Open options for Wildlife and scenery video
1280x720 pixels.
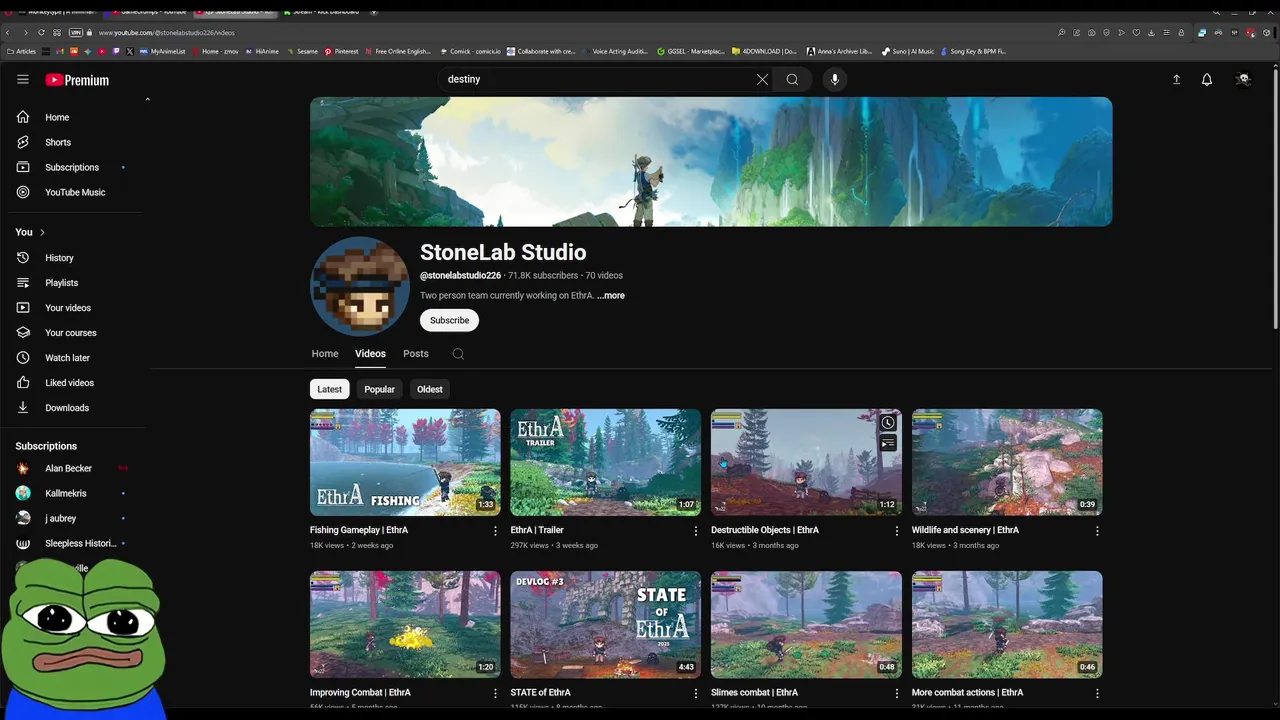(x=1097, y=531)
